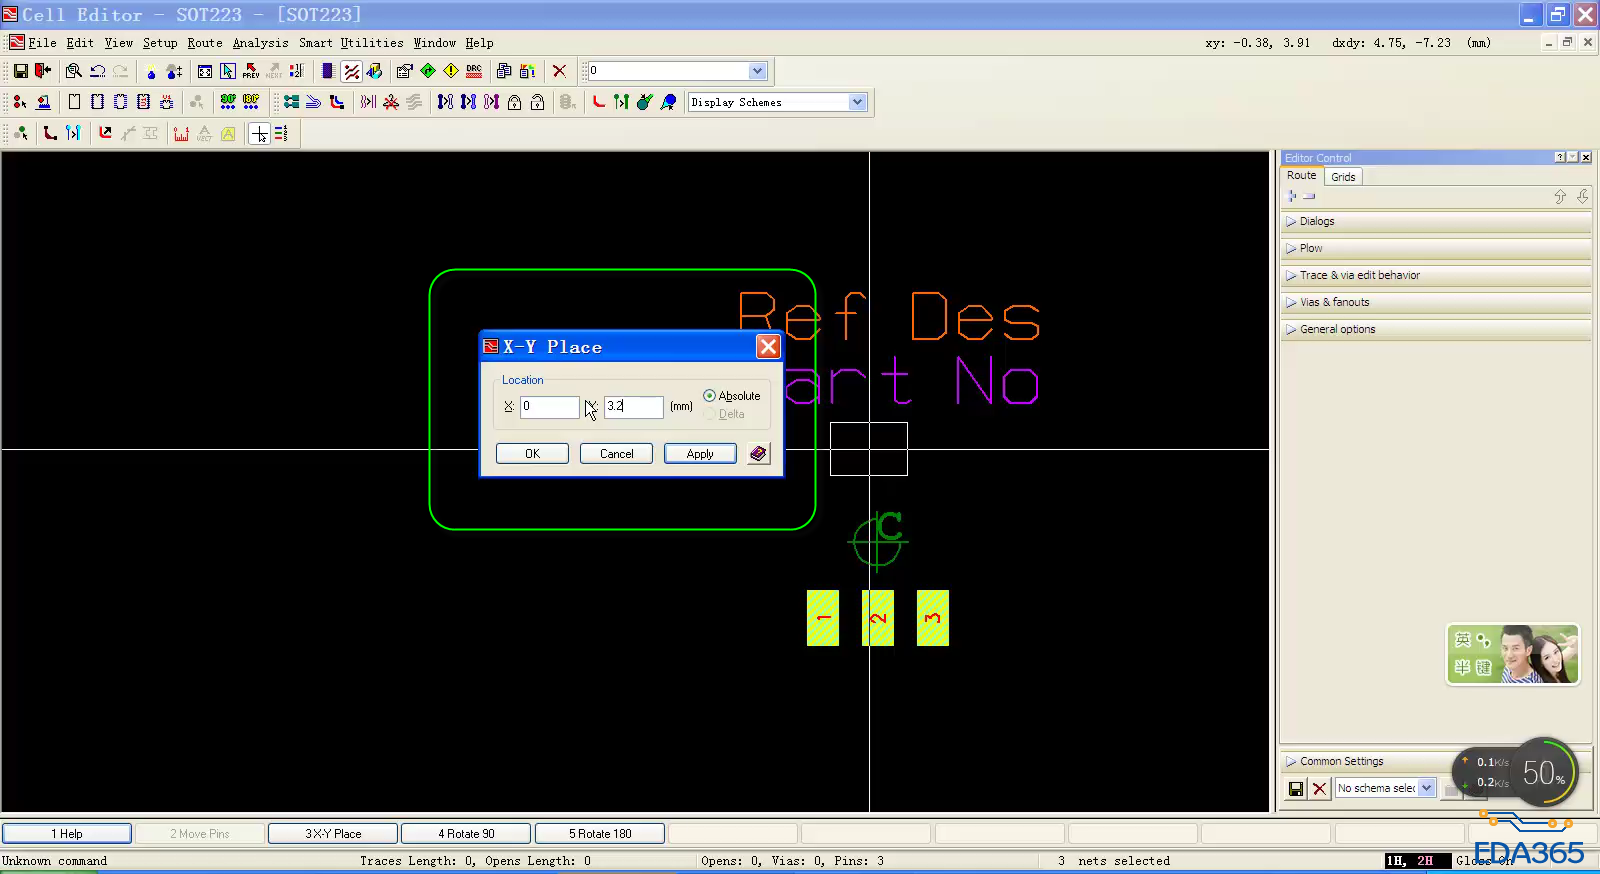Click the save schema floppy icon
Screen dimensions: 1600x874
click(x=1296, y=789)
